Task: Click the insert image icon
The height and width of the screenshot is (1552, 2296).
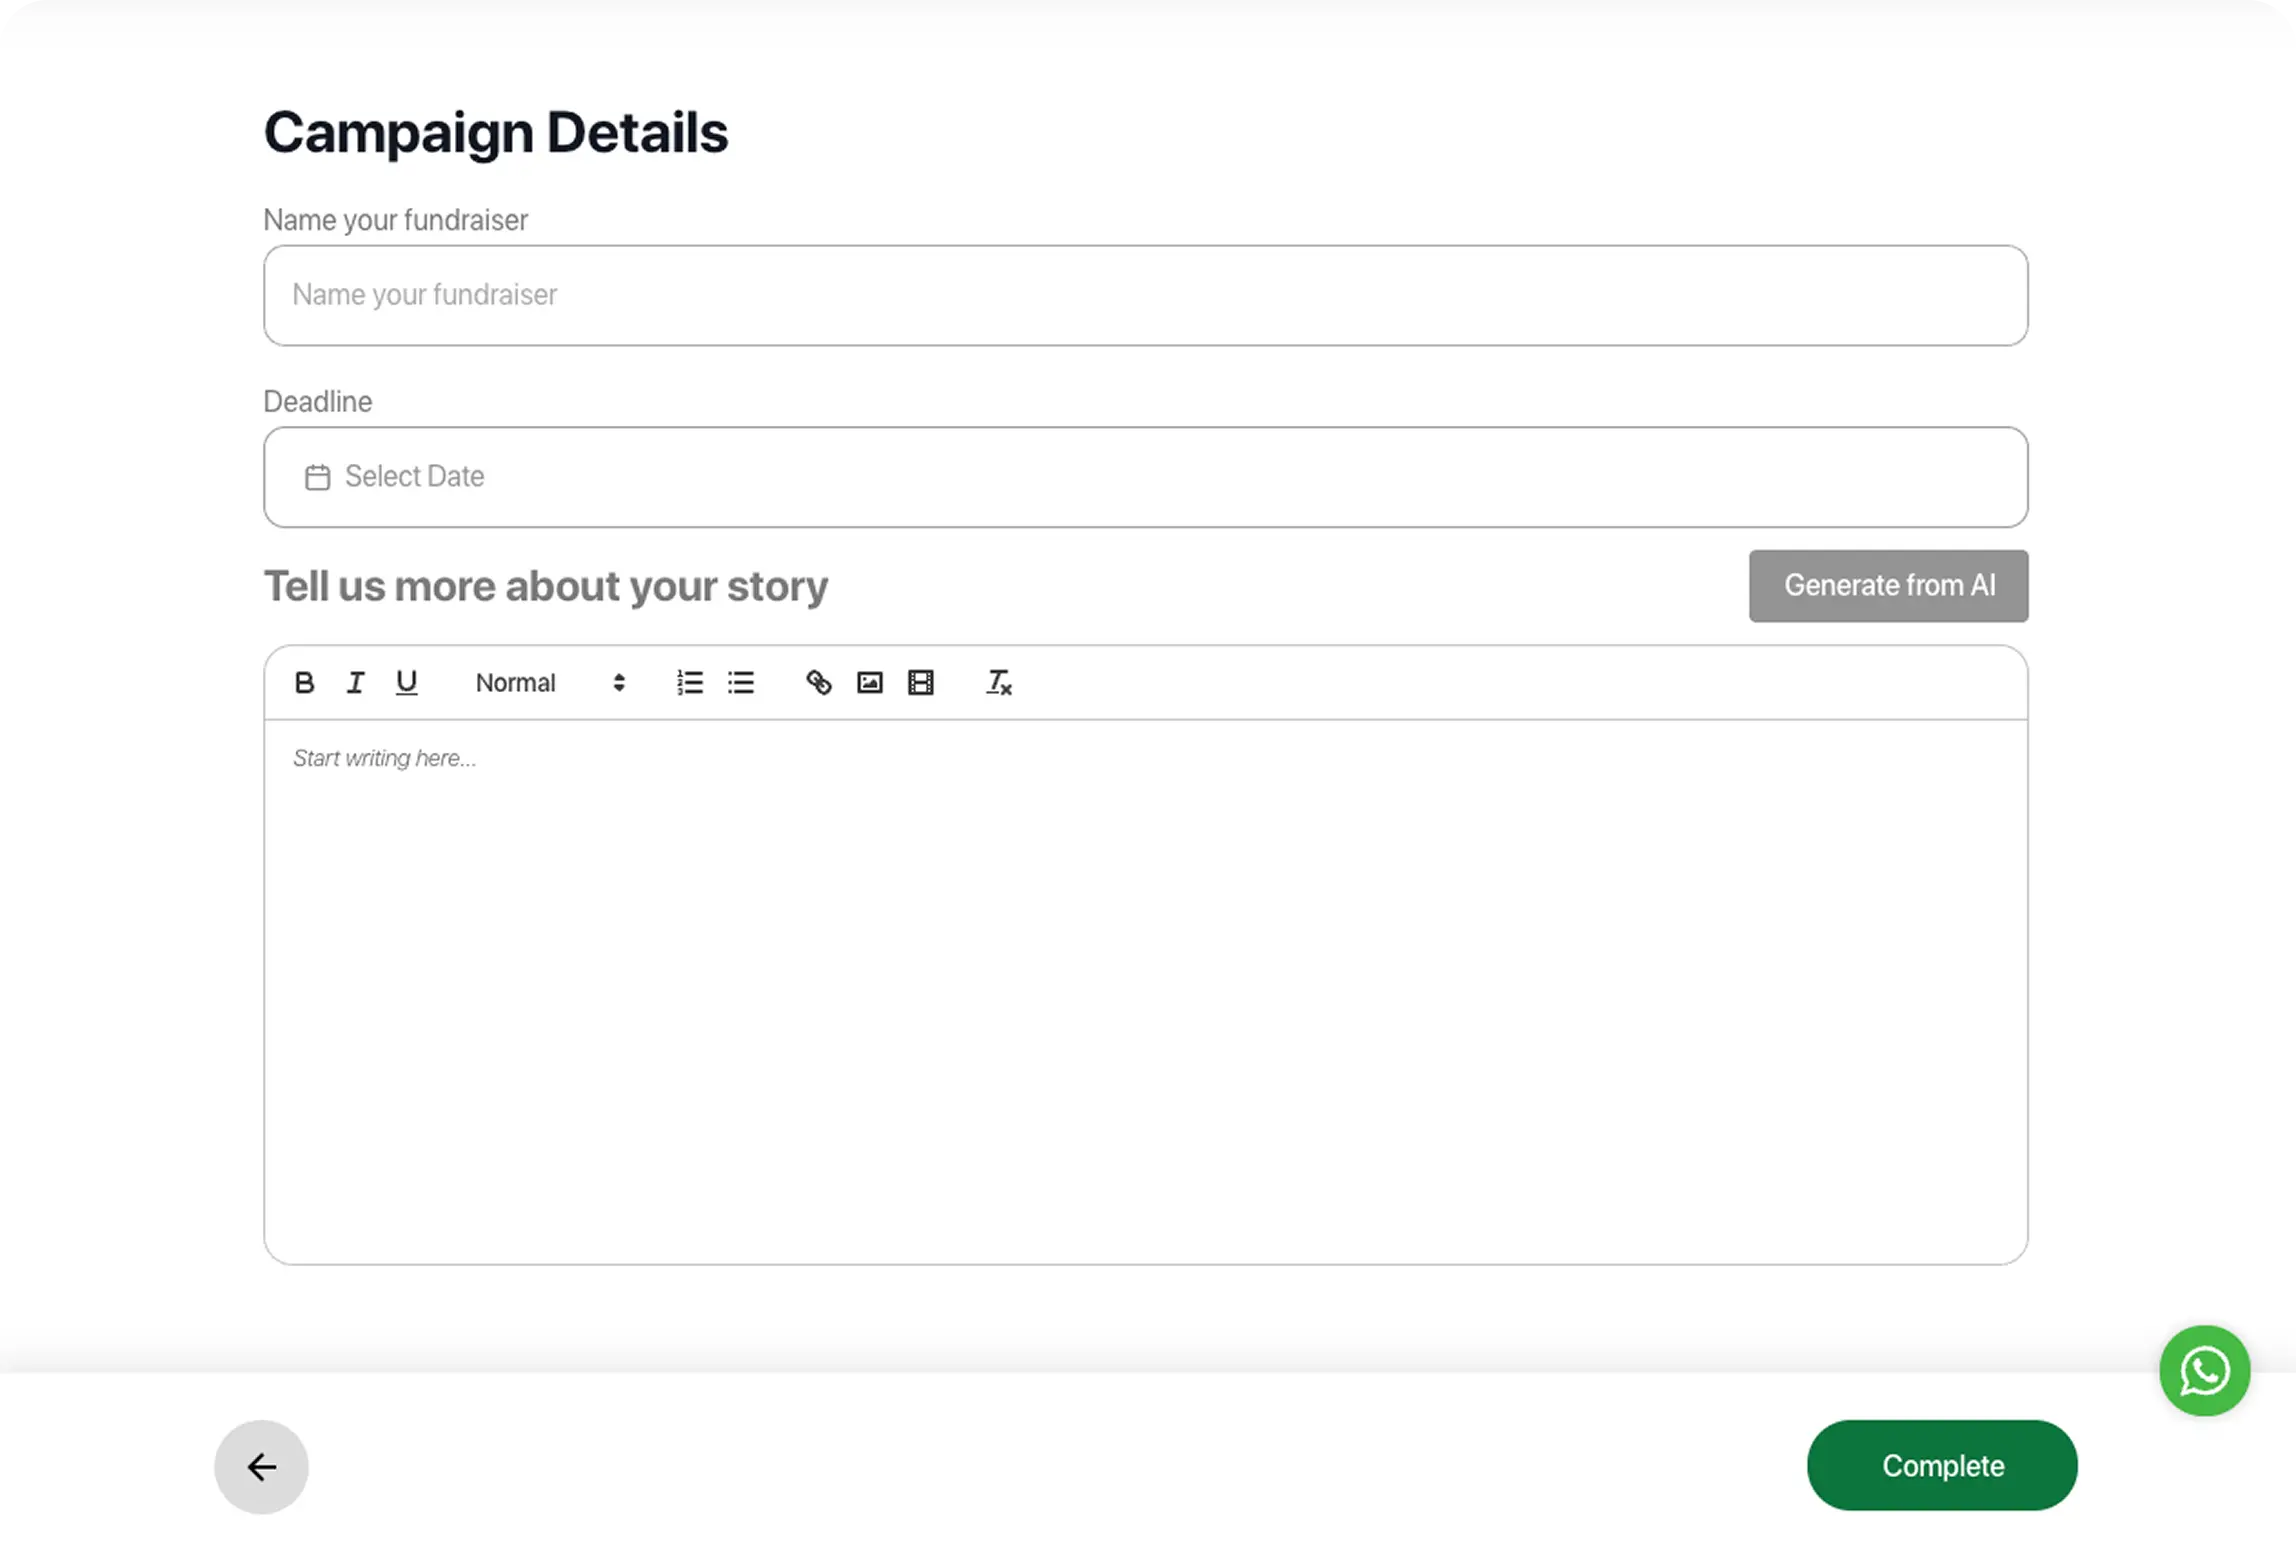Action: click(870, 683)
